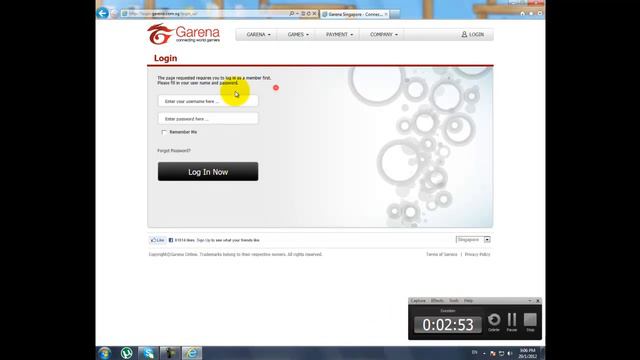Click the Garena logo
Viewport: 640px width, 360px height.
[x=184, y=34]
